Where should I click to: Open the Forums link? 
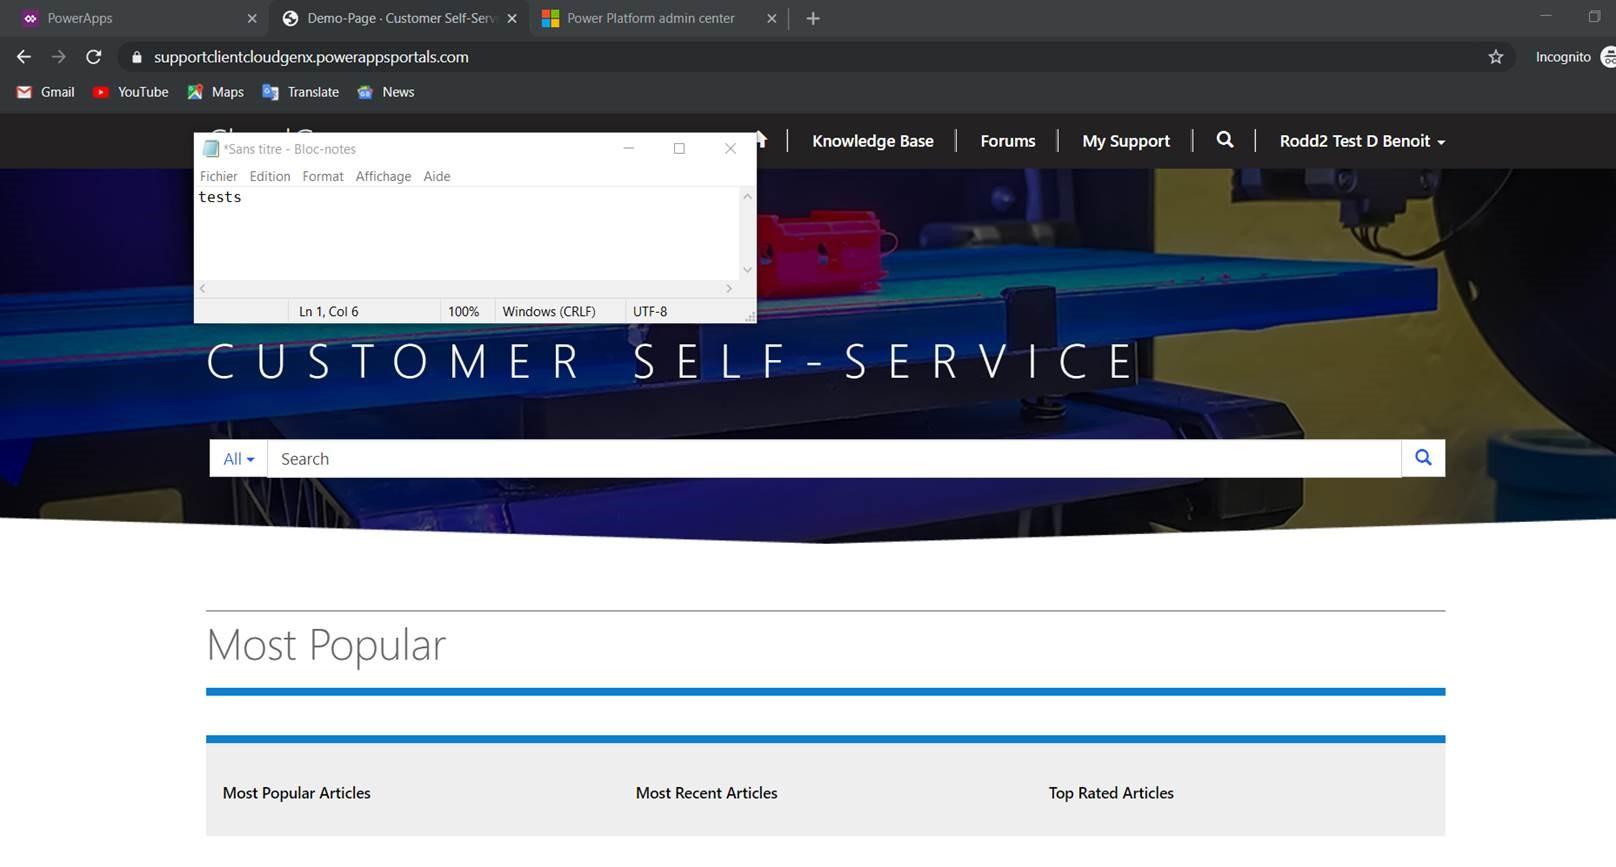pos(1007,141)
